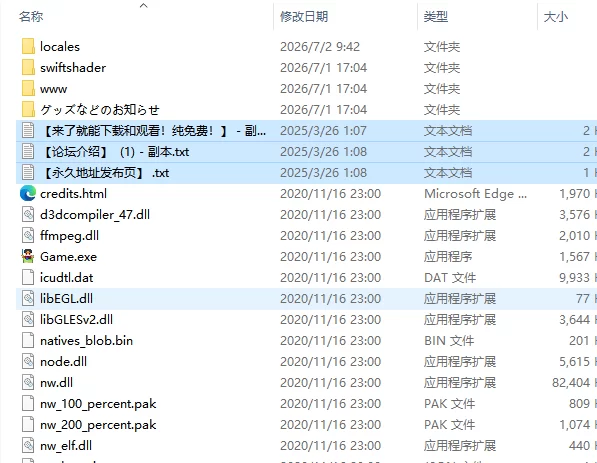Screen dimensions: 597x463
Task: Select the 【永久地址发布页】 .txt file
Action: pos(105,172)
